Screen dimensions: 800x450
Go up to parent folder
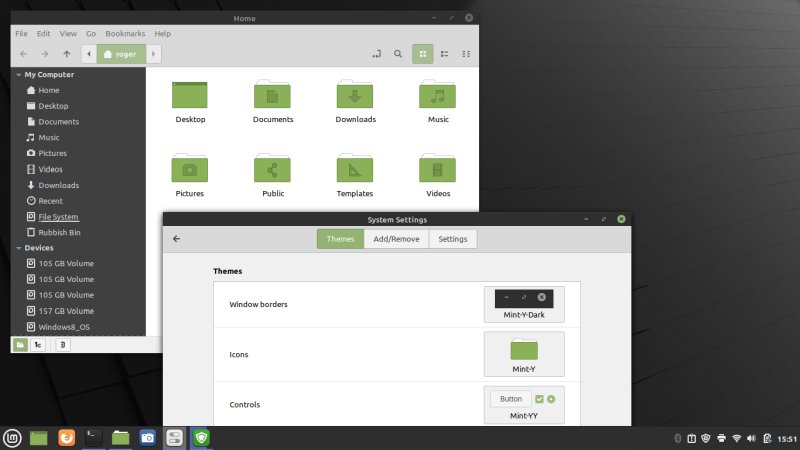click(67, 54)
